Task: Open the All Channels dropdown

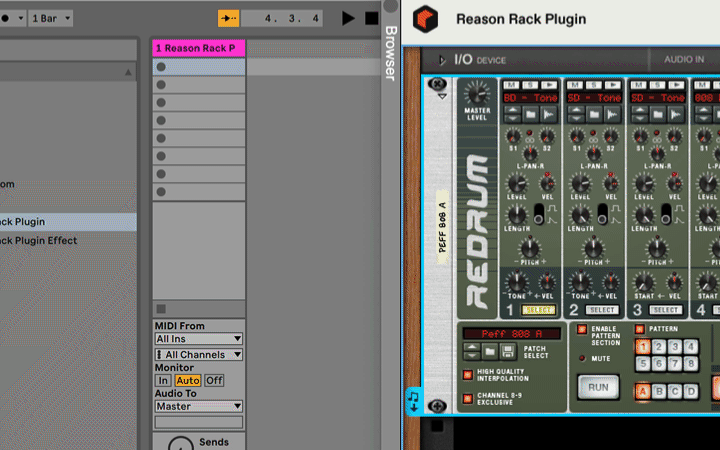Action: (x=198, y=354)
